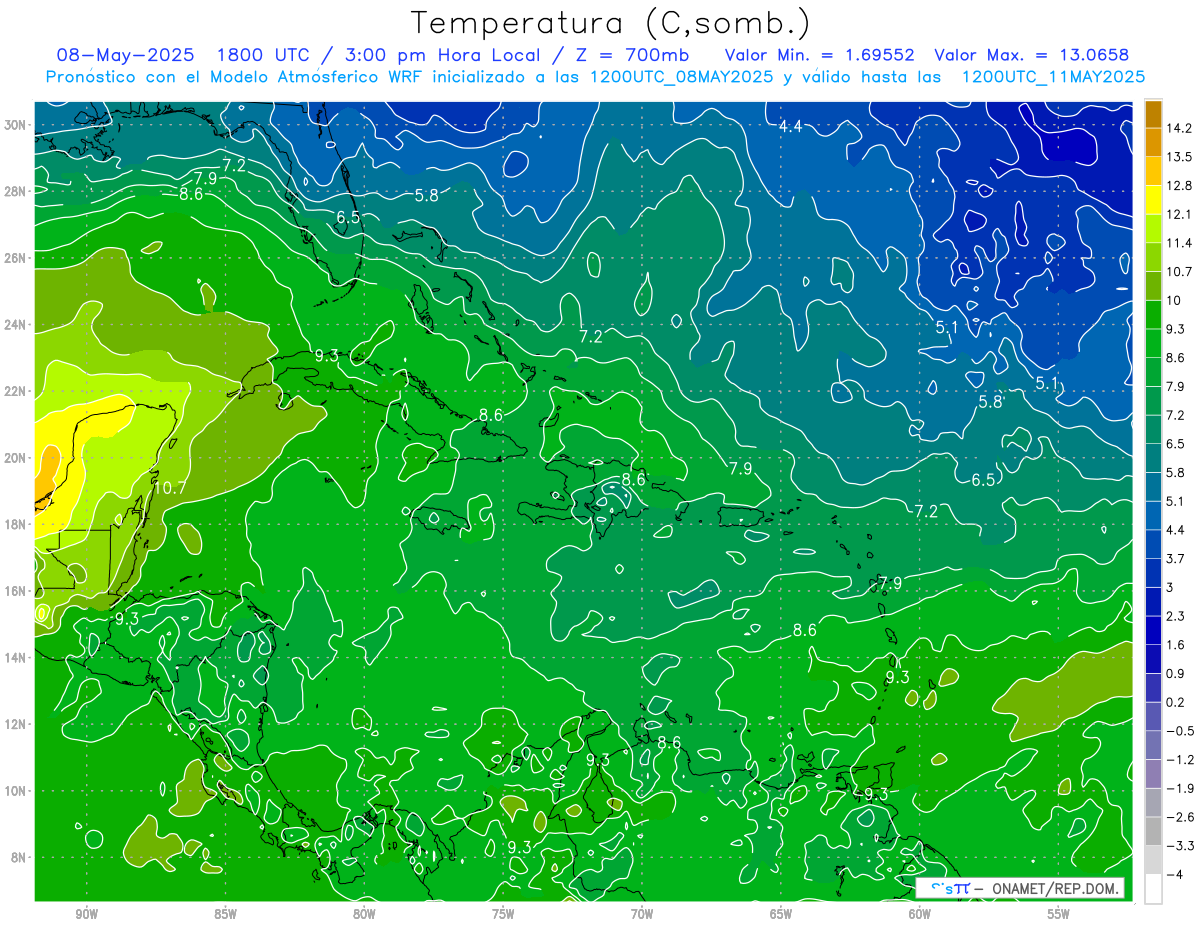This screenshot has height=927, width=1200.
Task: Click the 14N latitude axis label
Action: pyautogui.click(x=15, y=658)
